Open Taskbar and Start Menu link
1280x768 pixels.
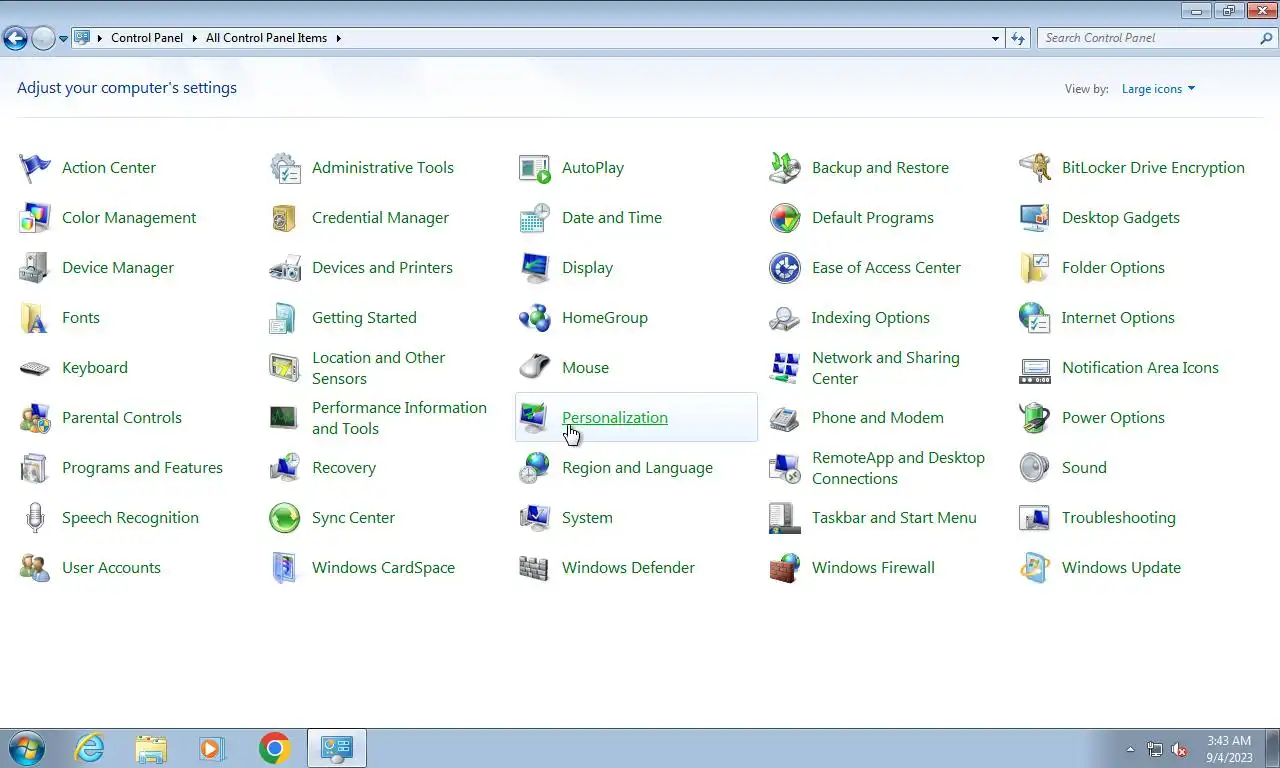coord(894,518)
